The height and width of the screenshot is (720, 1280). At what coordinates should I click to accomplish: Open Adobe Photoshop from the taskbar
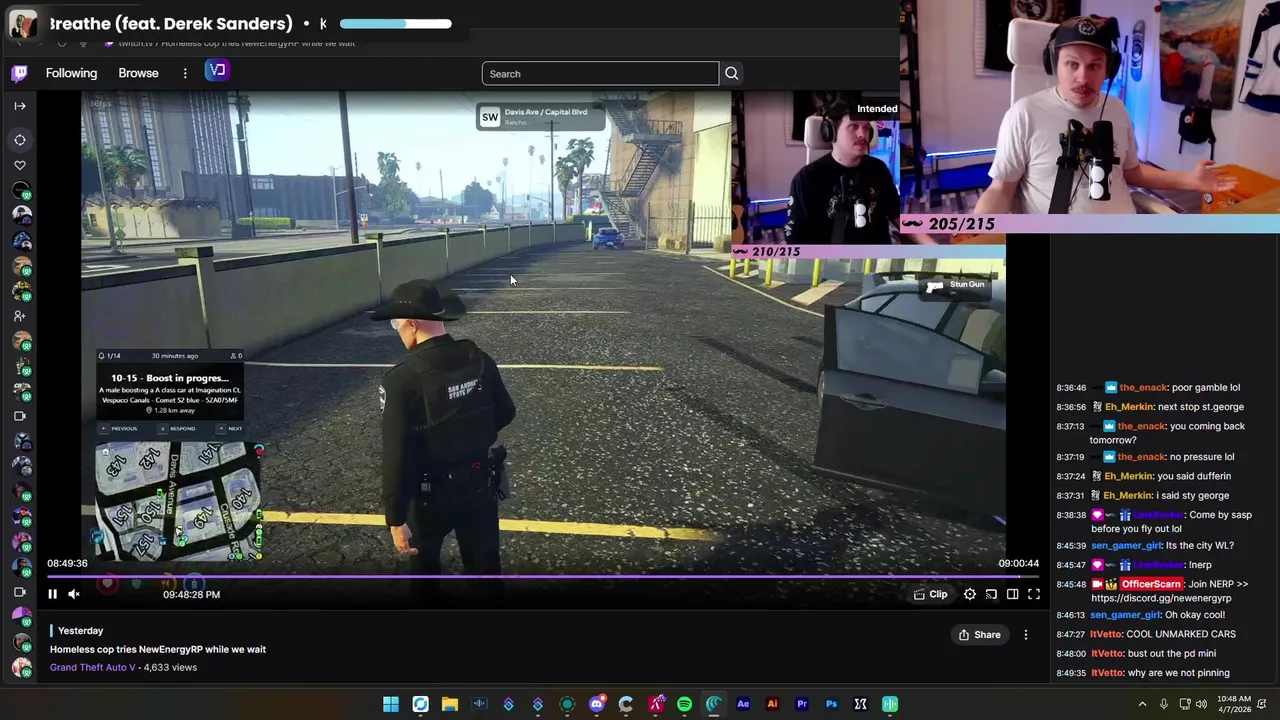[831, 704]
